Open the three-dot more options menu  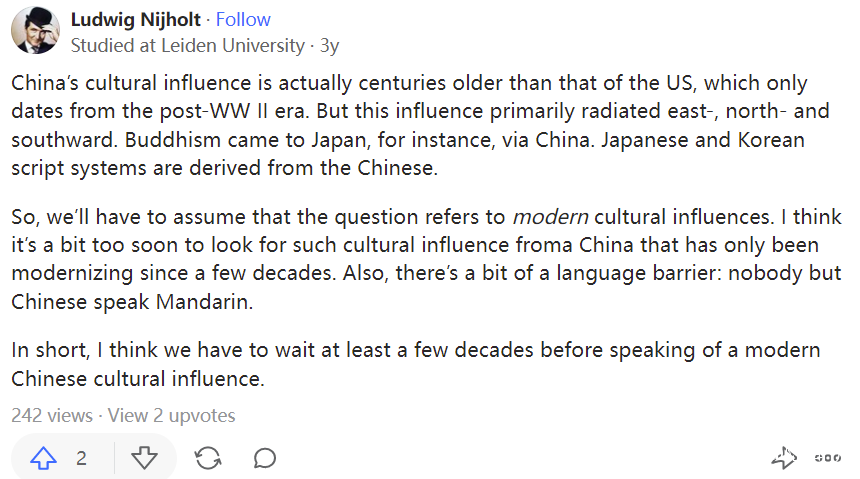pyautogui.click(x=827, y=458)
